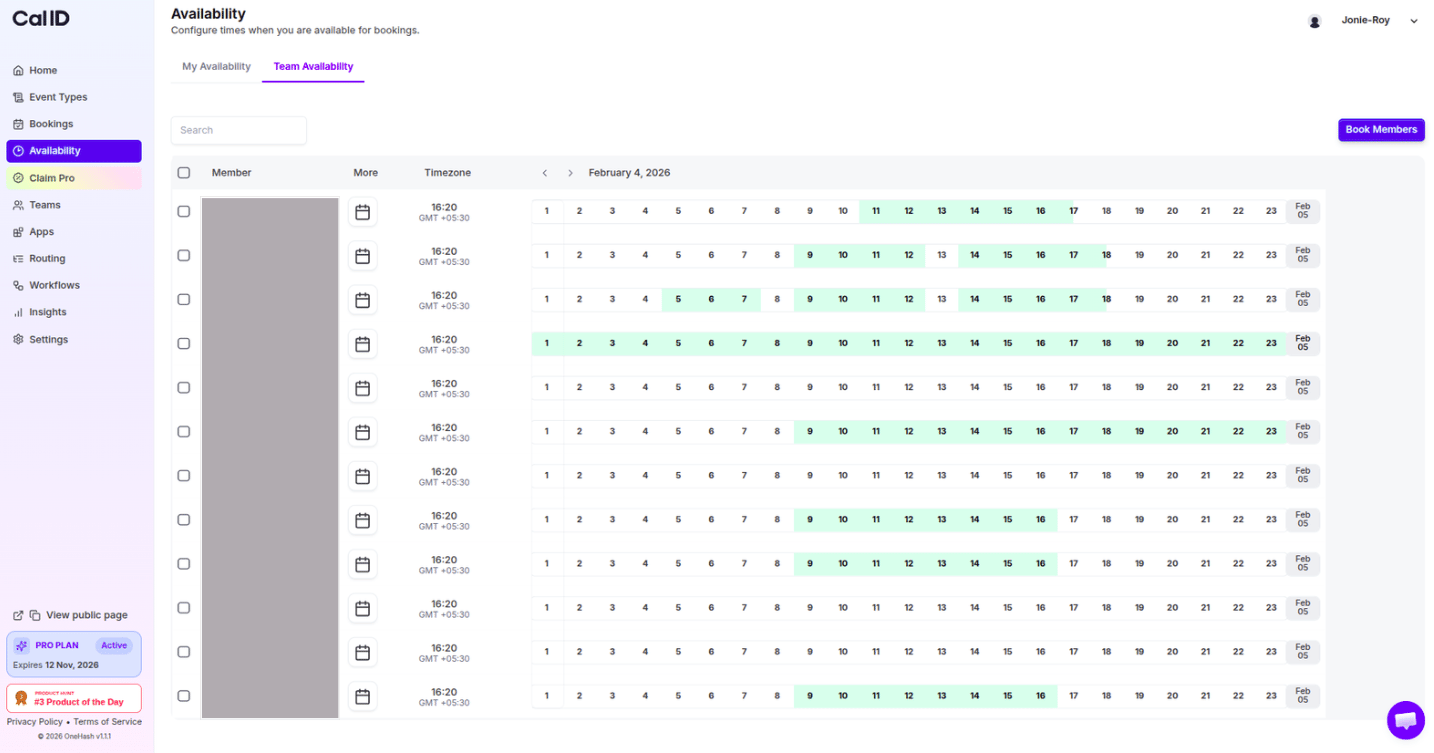This screenshot has height=753, width=1434.
Task: Click the Jonie-Roy user avatar
Action: pyautogui.click(x=1315, y=21)
